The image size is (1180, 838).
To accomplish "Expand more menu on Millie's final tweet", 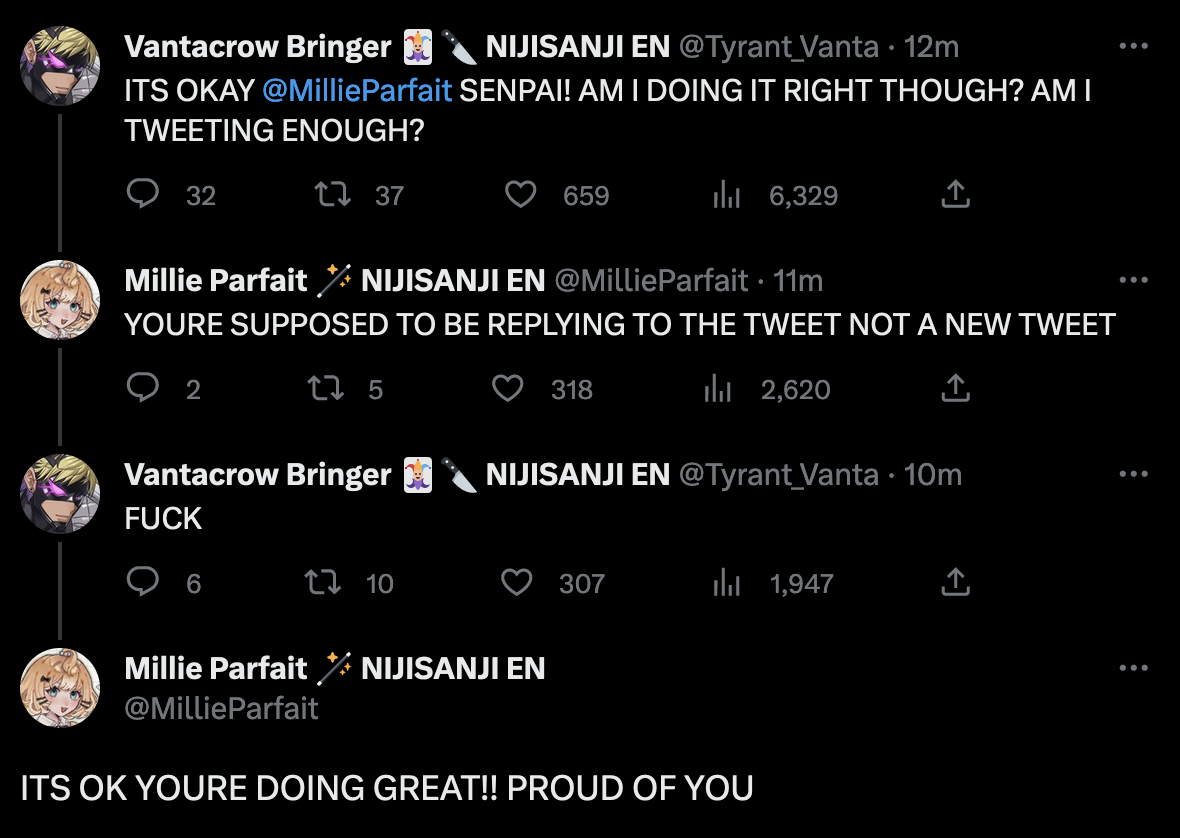I will (1133, 668).
